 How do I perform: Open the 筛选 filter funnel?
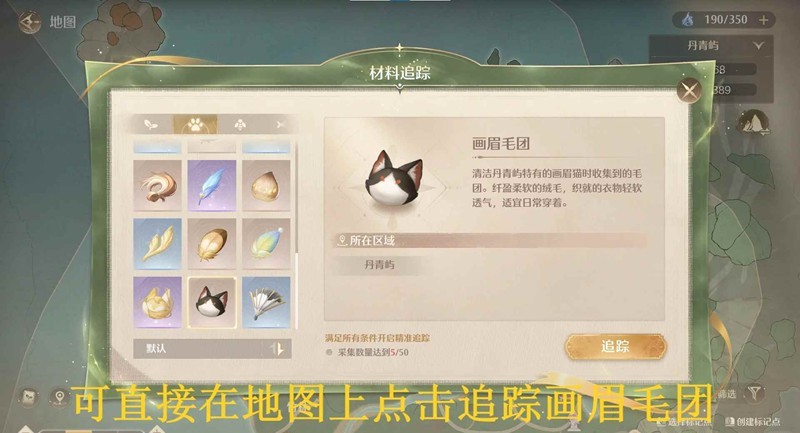[754, 393]
